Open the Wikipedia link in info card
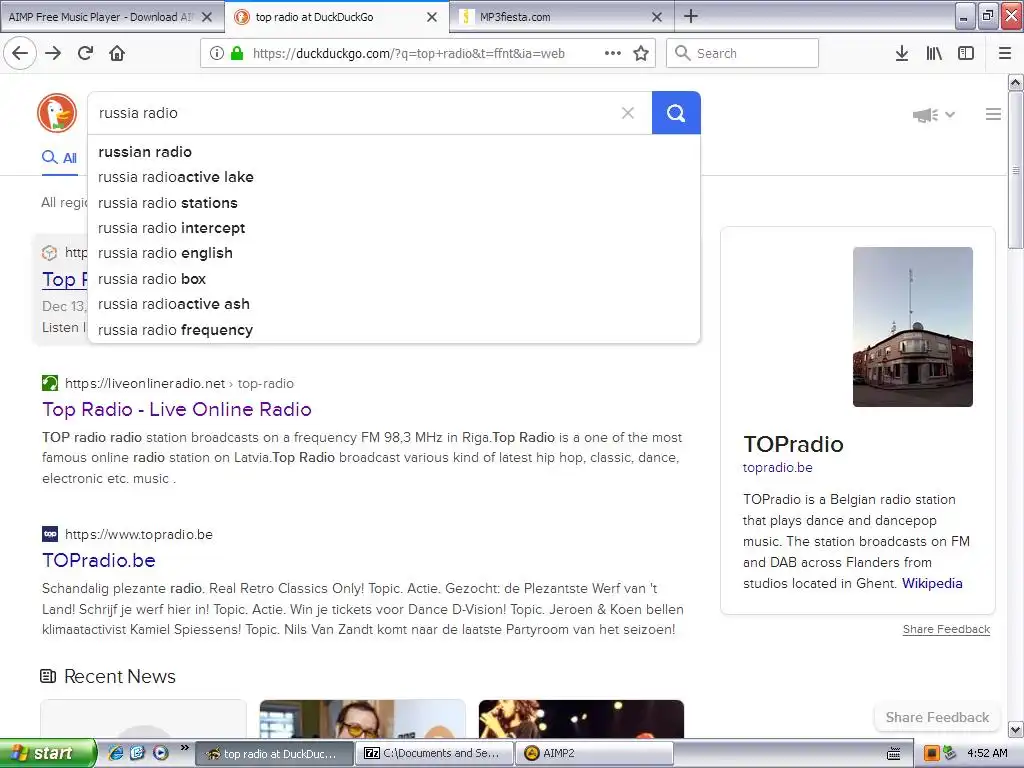1024x768 pixels. 932,583
